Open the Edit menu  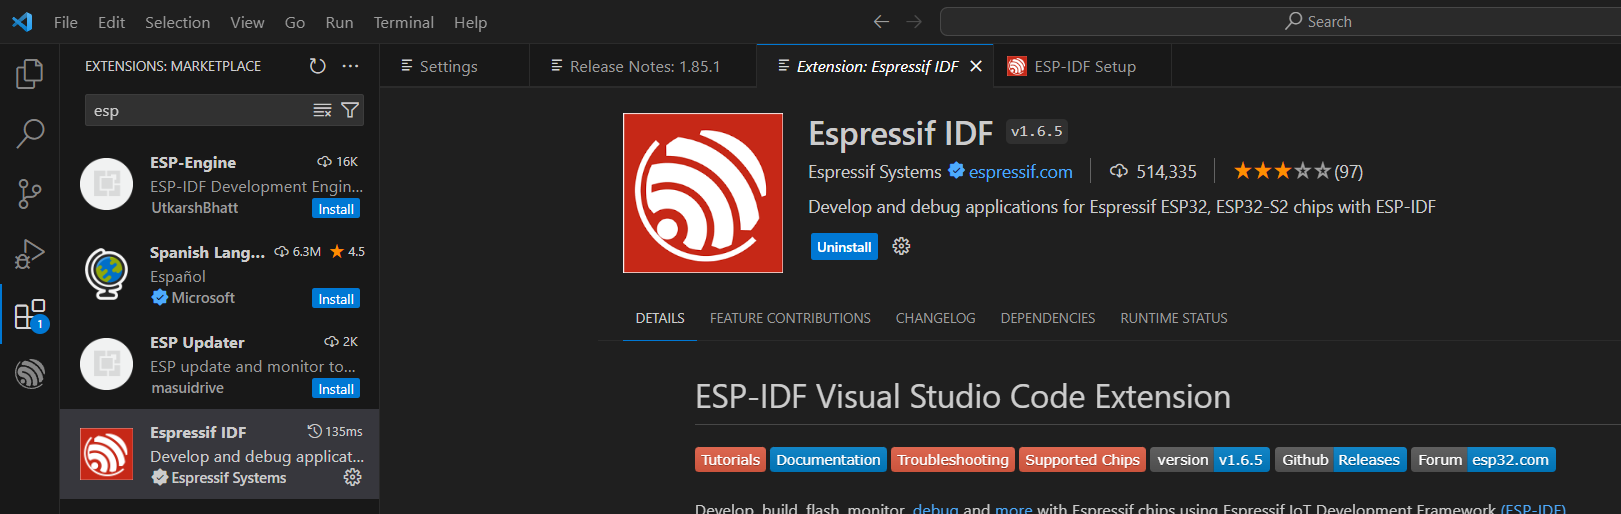tap(112, 22)
